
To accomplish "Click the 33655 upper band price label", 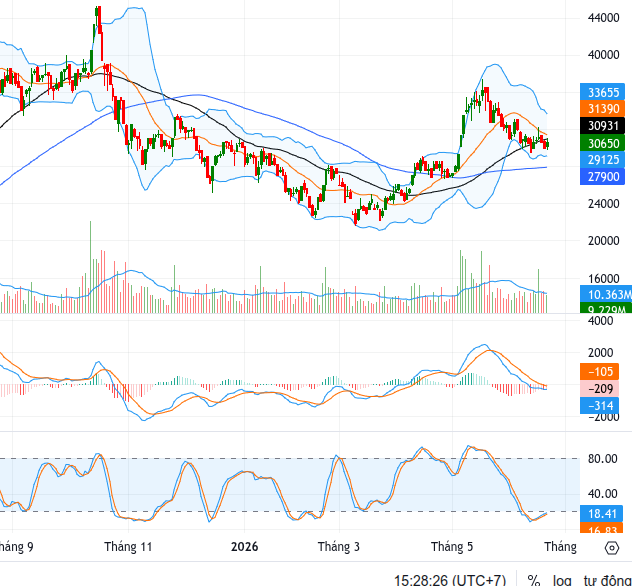I will pyautogui.click(x=602, y=92).
